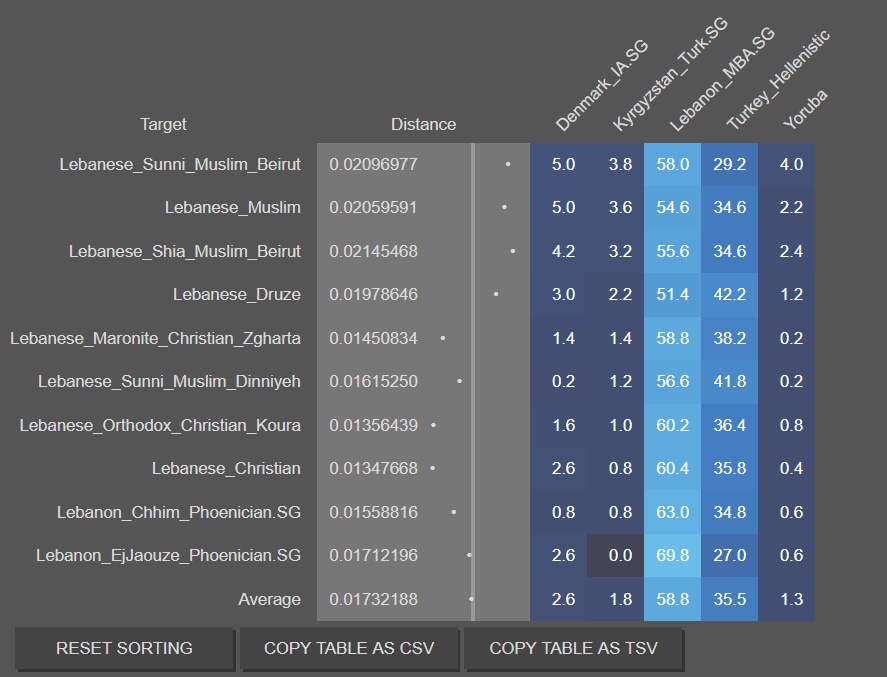Sort by the Target column header
887x677 pixels.
click(163, 124)
